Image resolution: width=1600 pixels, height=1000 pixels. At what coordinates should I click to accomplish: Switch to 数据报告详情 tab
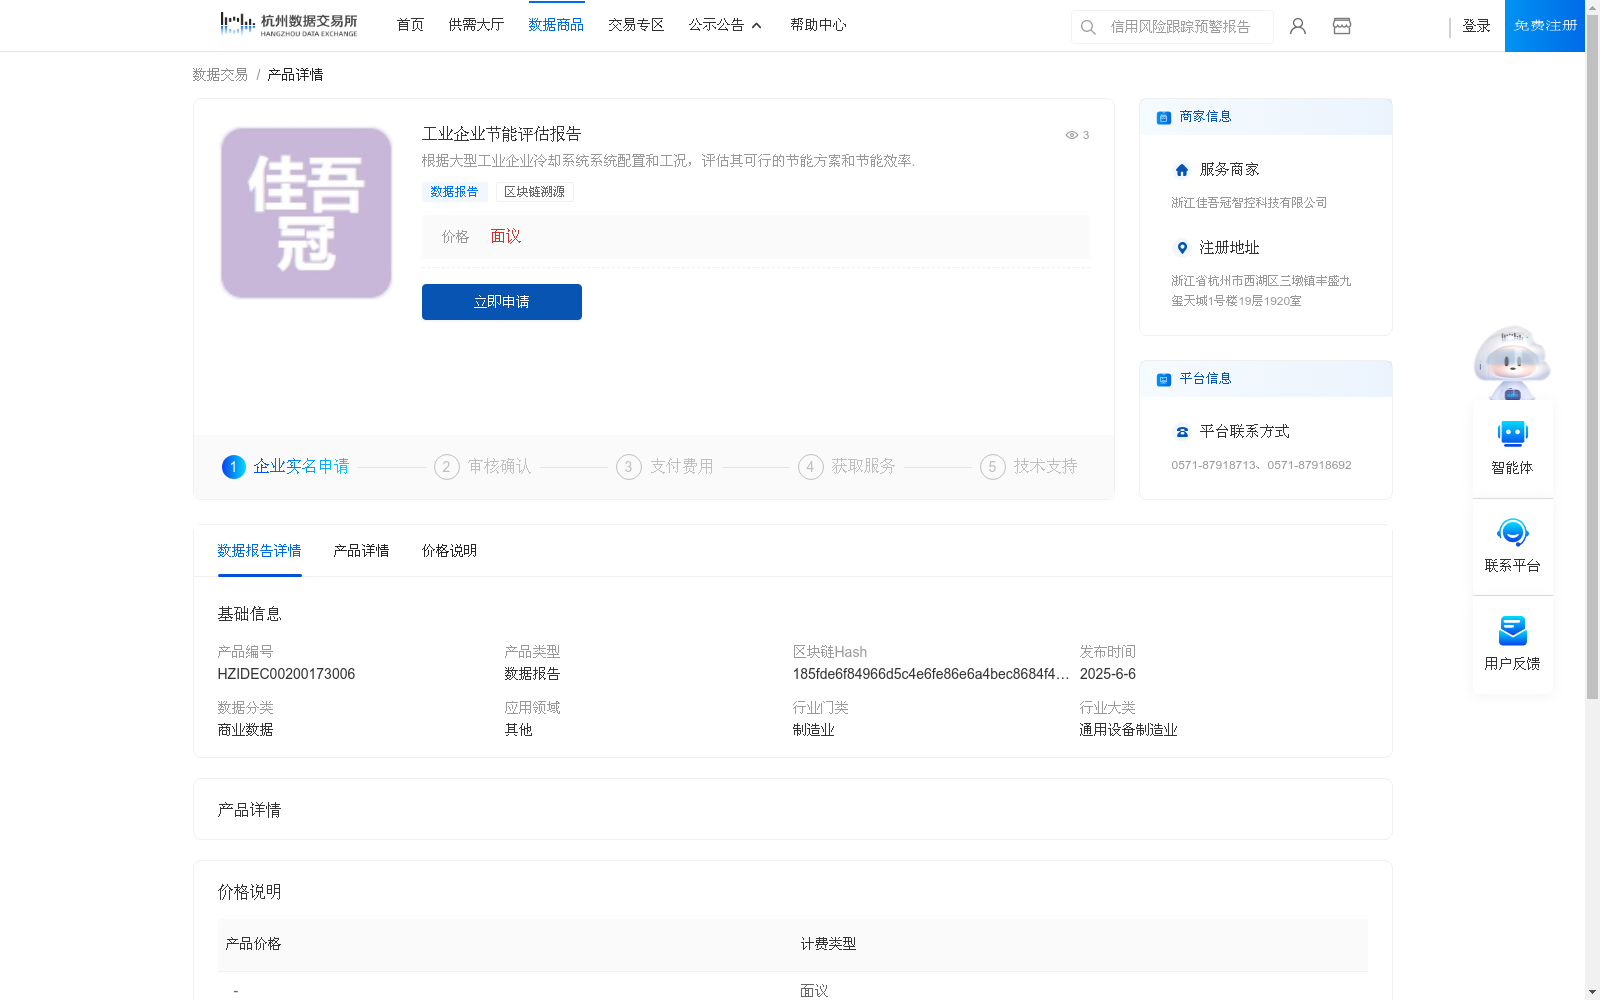tap(259, 551)
